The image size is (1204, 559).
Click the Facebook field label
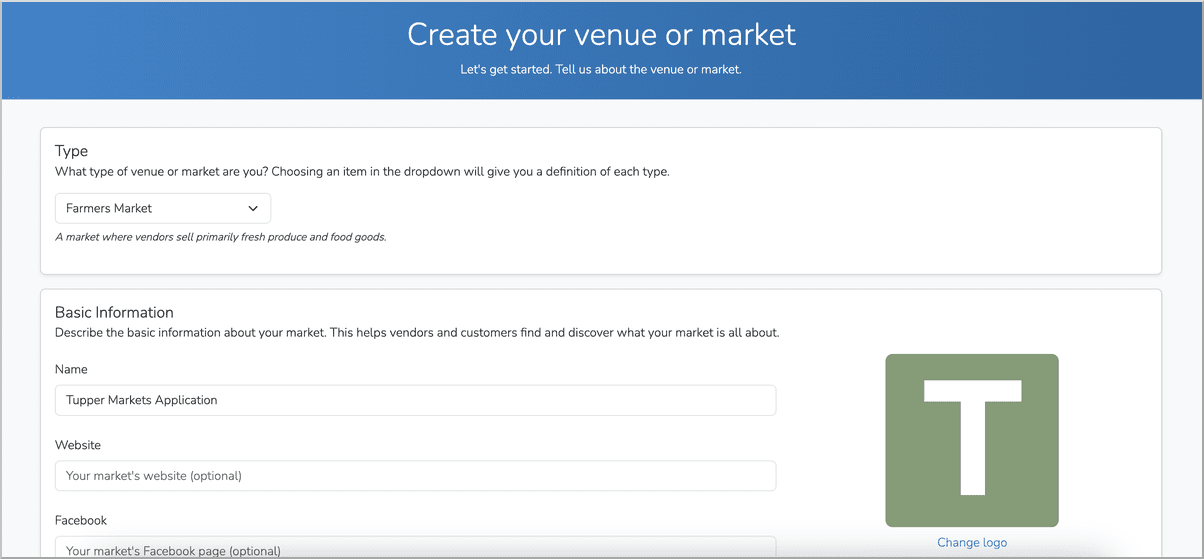click(81, 520)
